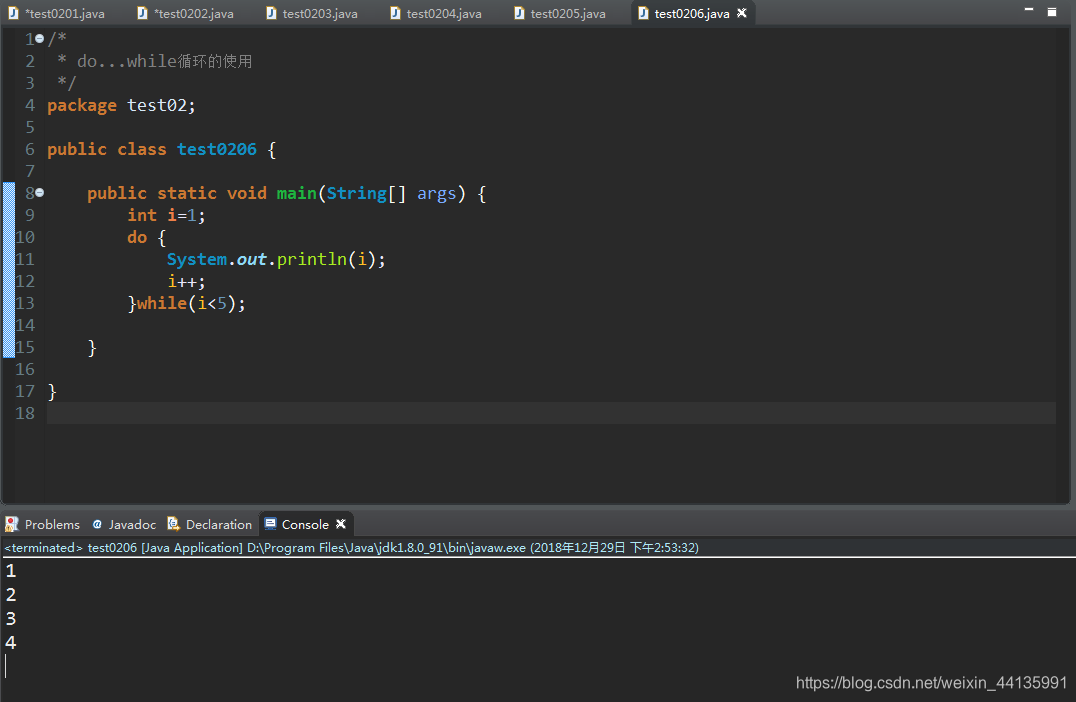
Task: Click the Javadoc @ icon
Action: pyautogui.click(x=97, y=524)
